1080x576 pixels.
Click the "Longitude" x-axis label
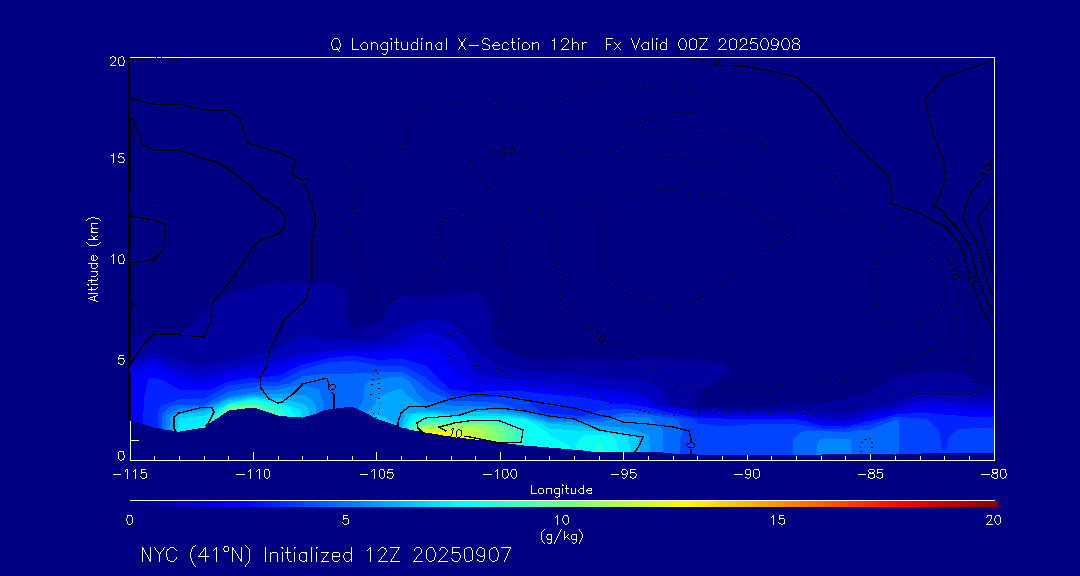pos(561,490)
